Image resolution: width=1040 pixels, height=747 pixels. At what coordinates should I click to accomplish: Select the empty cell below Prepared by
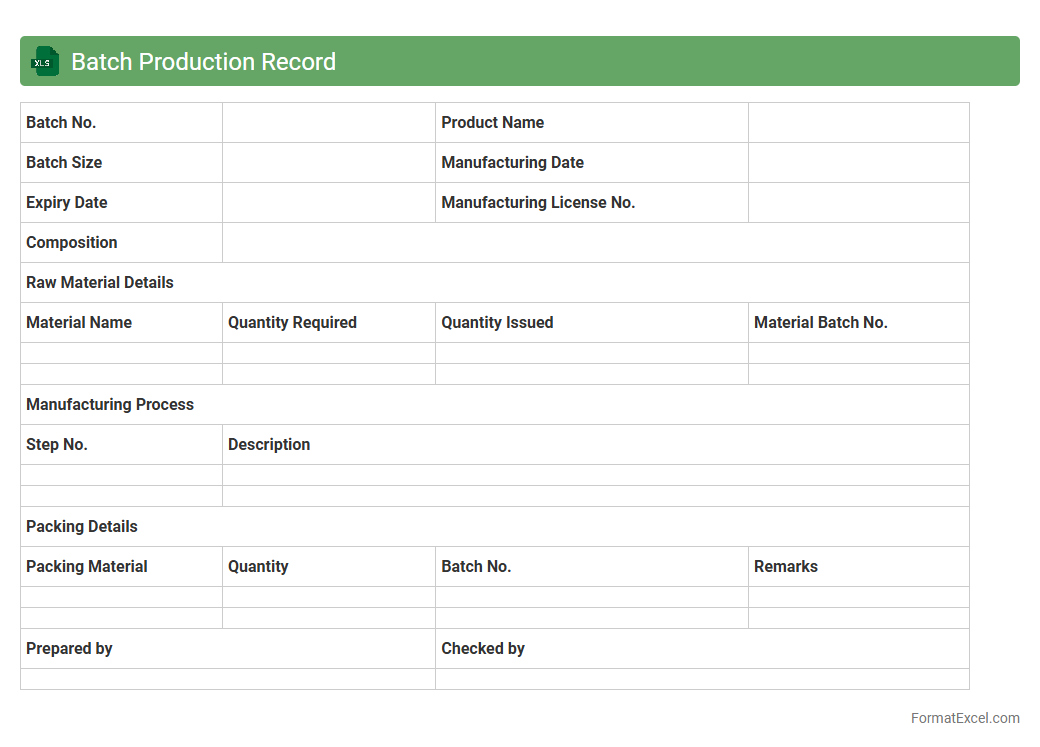pyautogui.click(x=227, y=679)
